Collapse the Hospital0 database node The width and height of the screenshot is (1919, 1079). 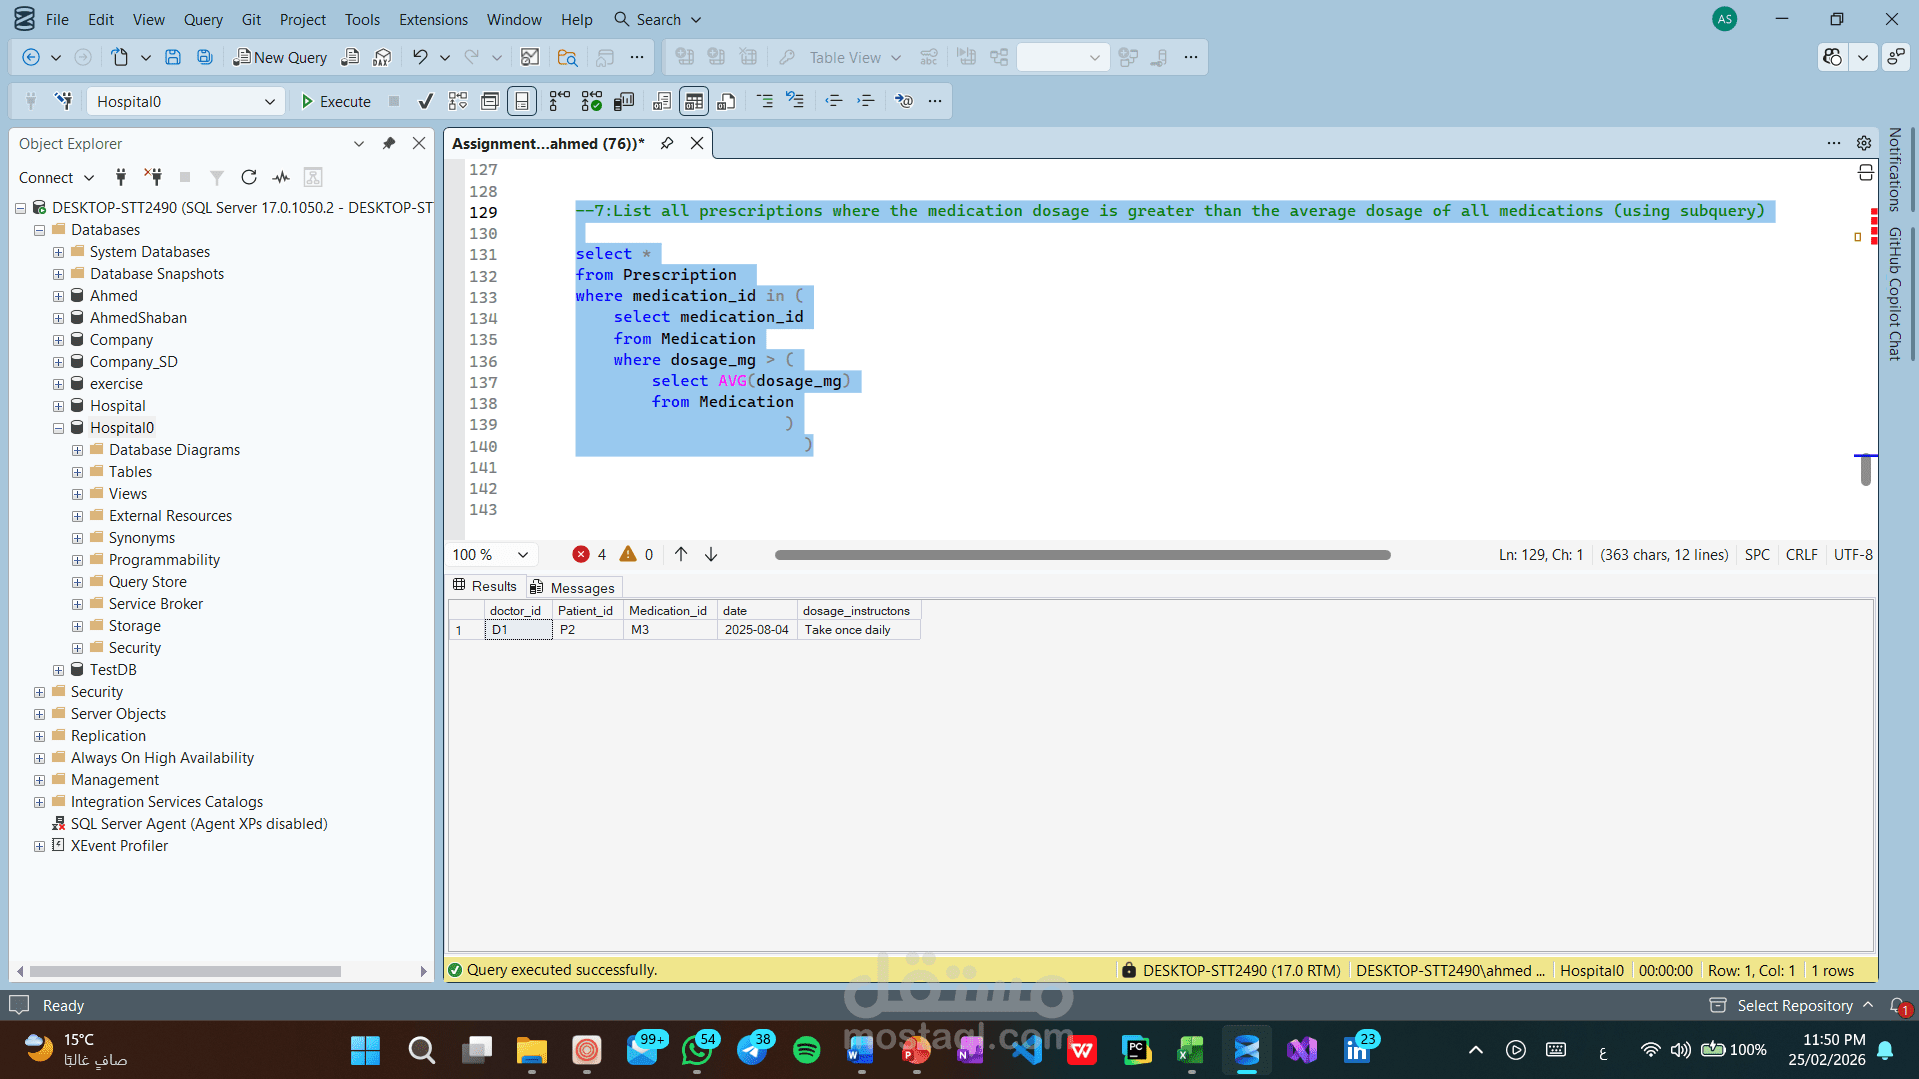(x=58, y=428)
